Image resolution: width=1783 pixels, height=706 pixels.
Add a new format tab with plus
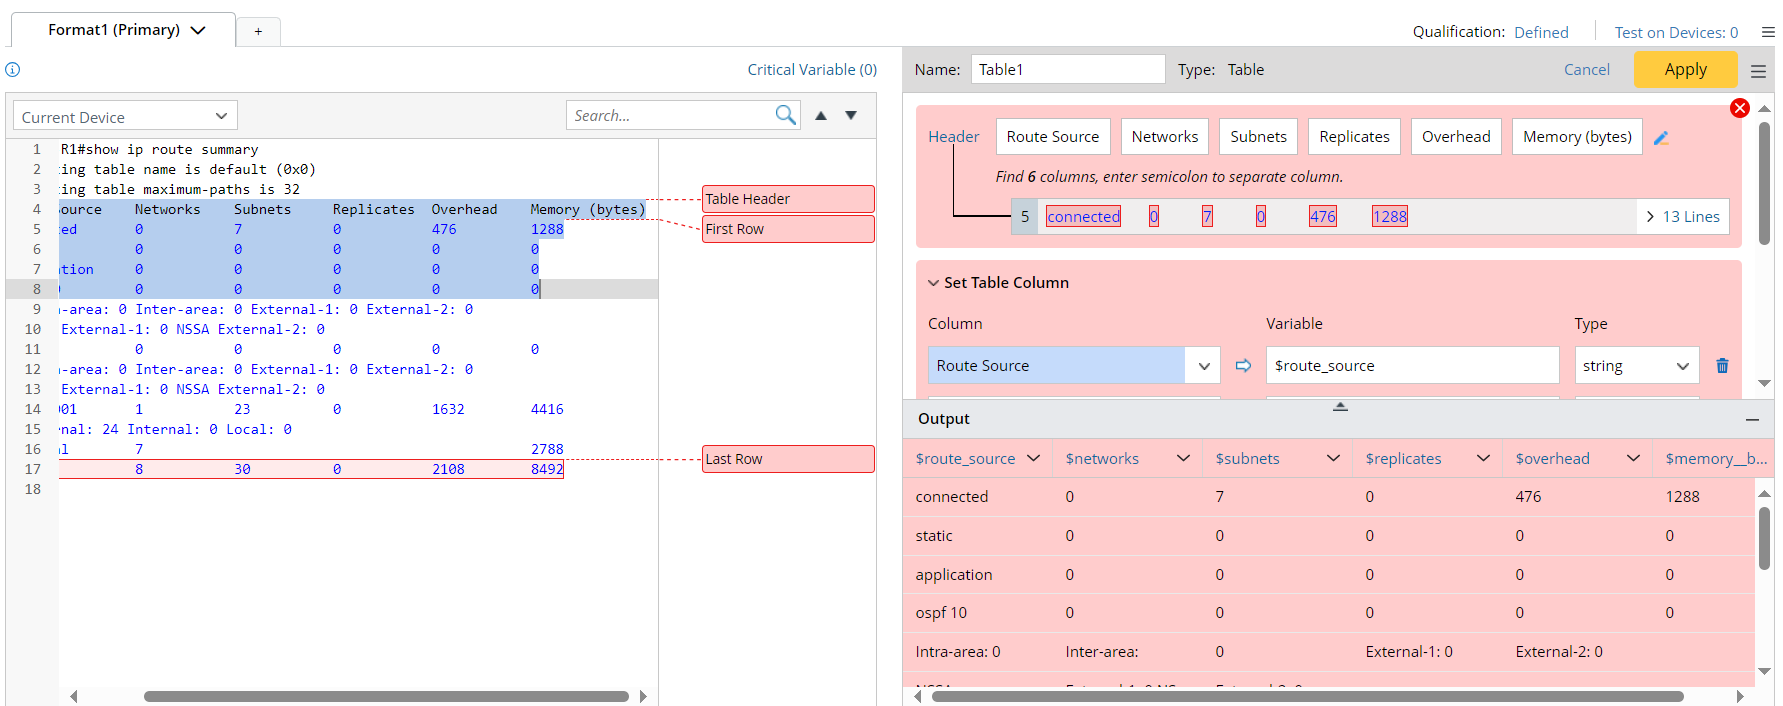[x=258, y=31]
